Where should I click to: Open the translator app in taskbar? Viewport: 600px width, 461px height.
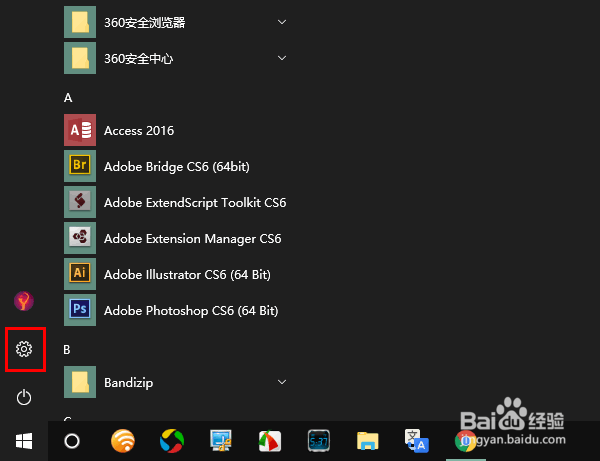pyautogui.click(x=417, y=441)
